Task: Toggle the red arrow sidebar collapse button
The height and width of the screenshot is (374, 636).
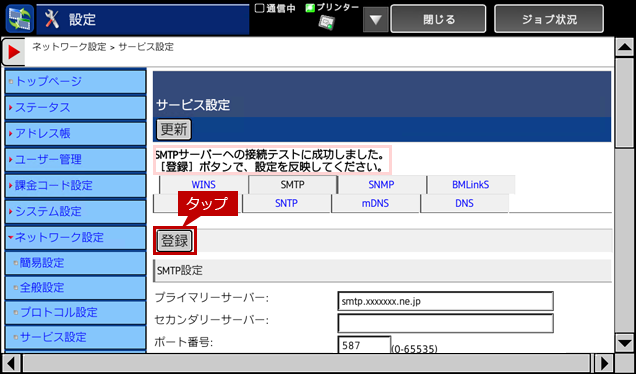Action: [x=13, y=52]
